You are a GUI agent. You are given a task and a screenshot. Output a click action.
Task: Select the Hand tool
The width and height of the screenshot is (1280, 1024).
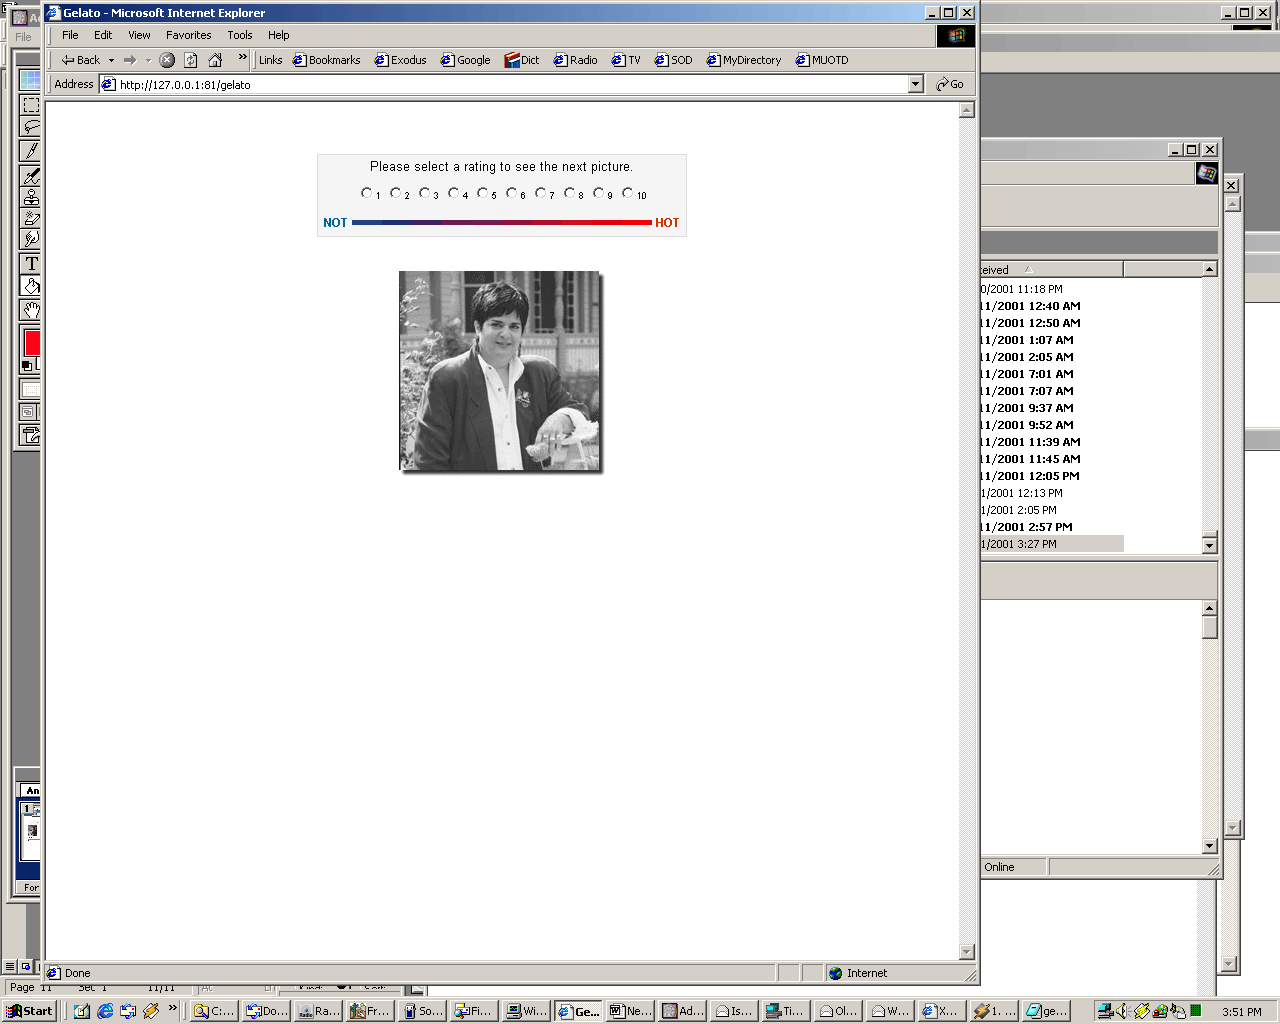pos(31,309)
